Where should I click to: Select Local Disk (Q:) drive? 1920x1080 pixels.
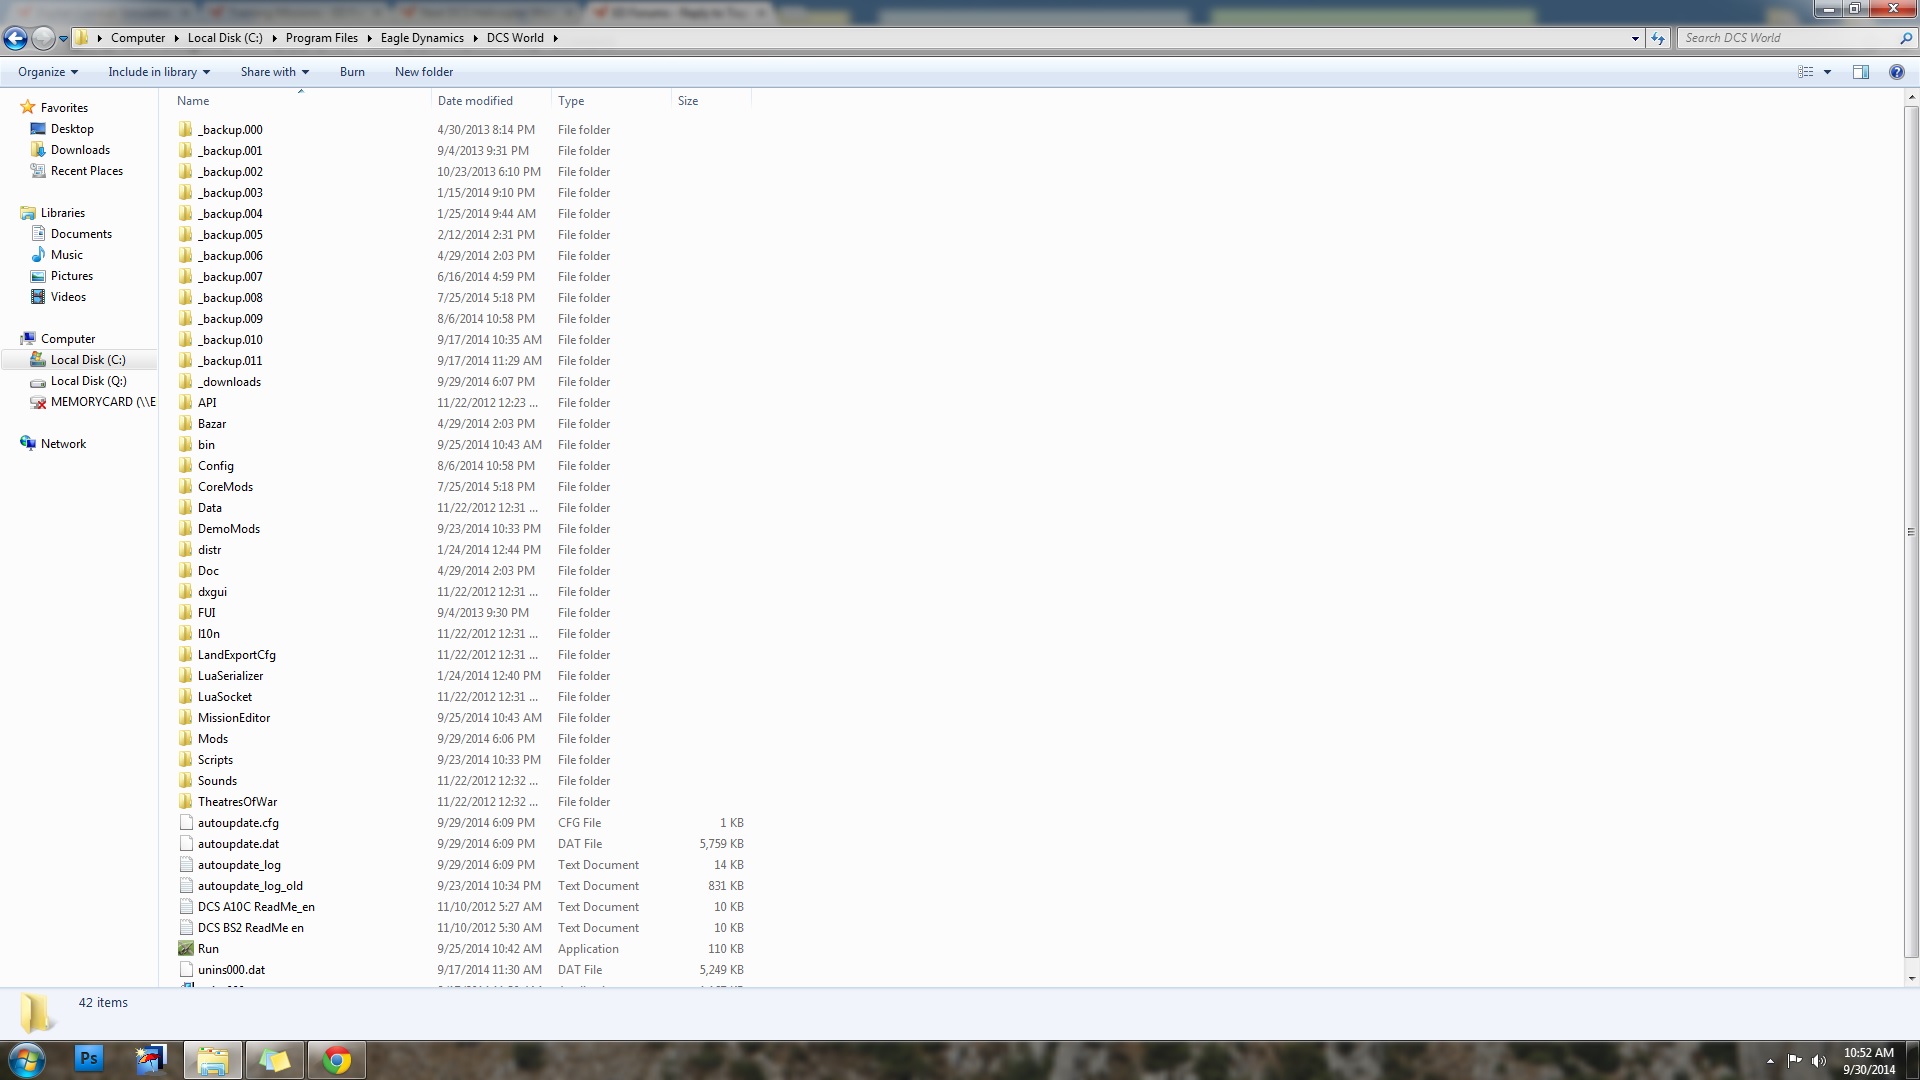point(88,381)
